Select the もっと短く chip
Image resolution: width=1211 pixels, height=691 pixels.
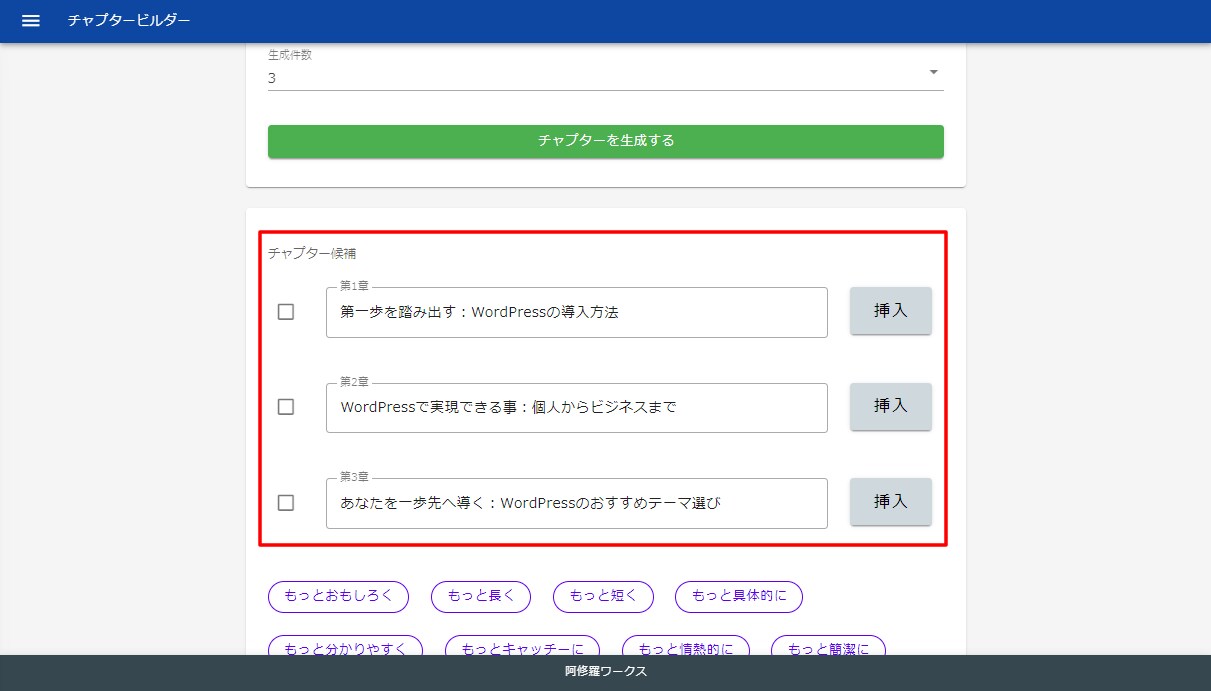603,597
